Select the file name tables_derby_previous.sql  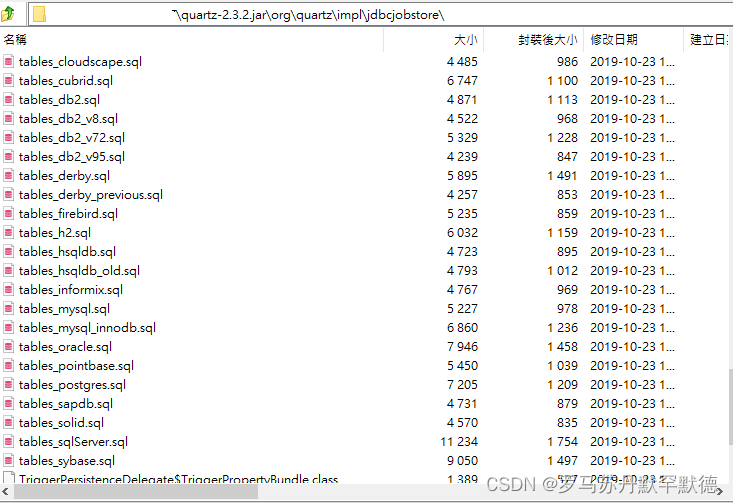coord(91,195)
